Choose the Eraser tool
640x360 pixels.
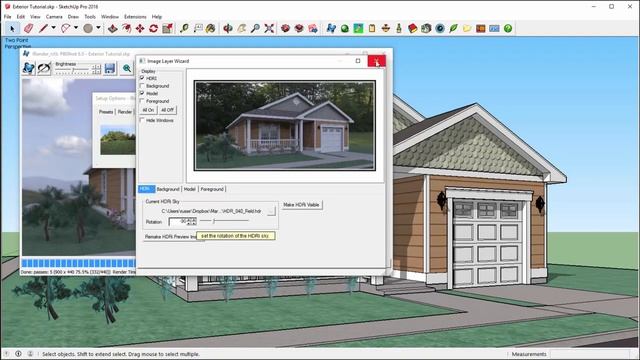pyautogui.click(x=28, y=28)
